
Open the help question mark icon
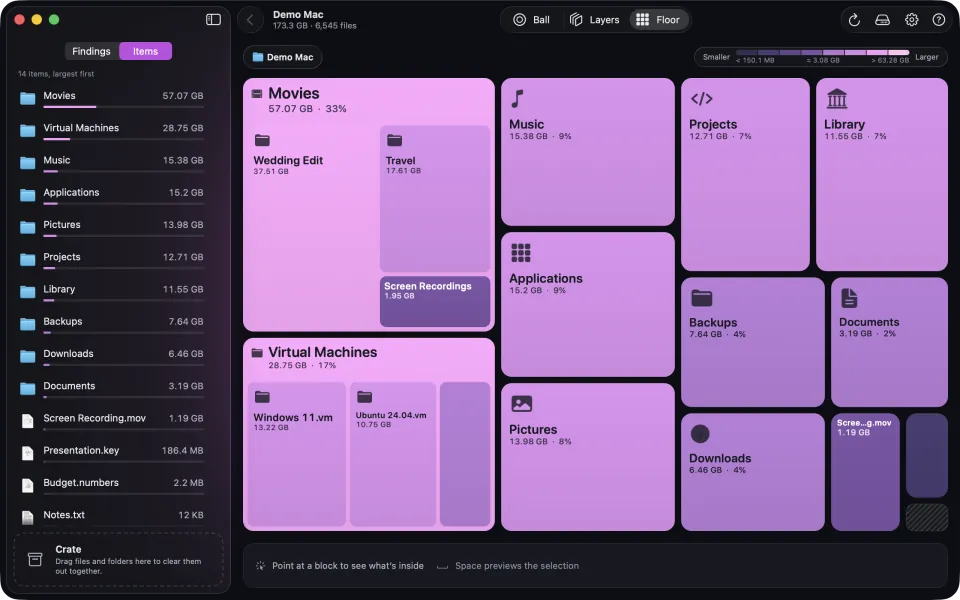939,20
